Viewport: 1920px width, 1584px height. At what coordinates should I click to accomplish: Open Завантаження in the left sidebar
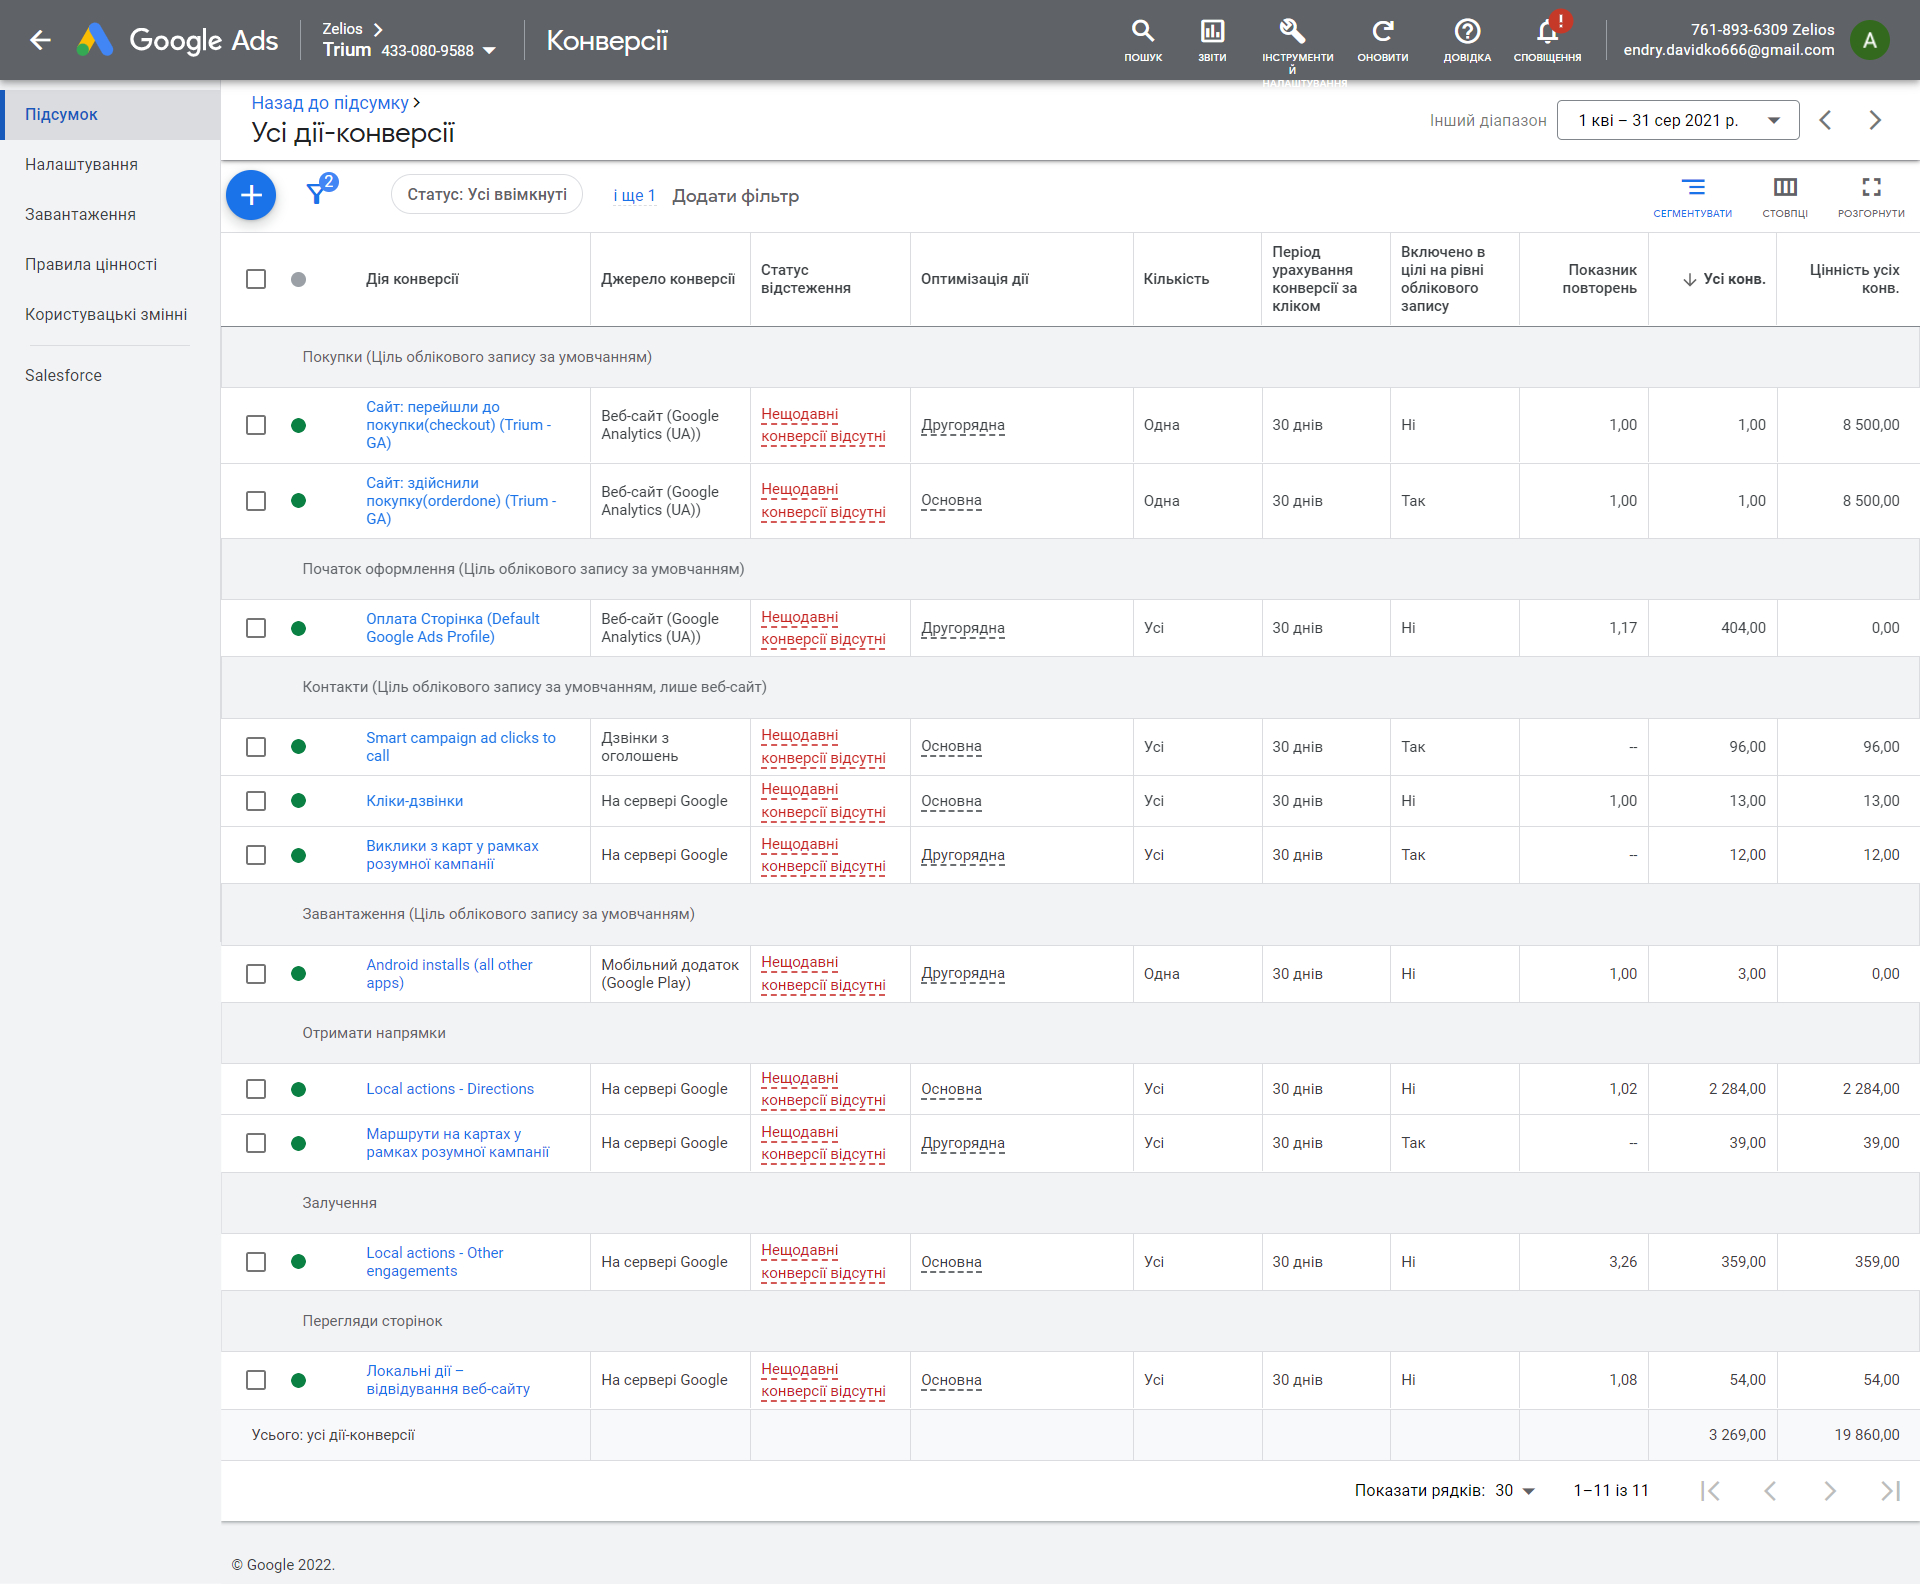pyautogui.click(x=110, y=214)
